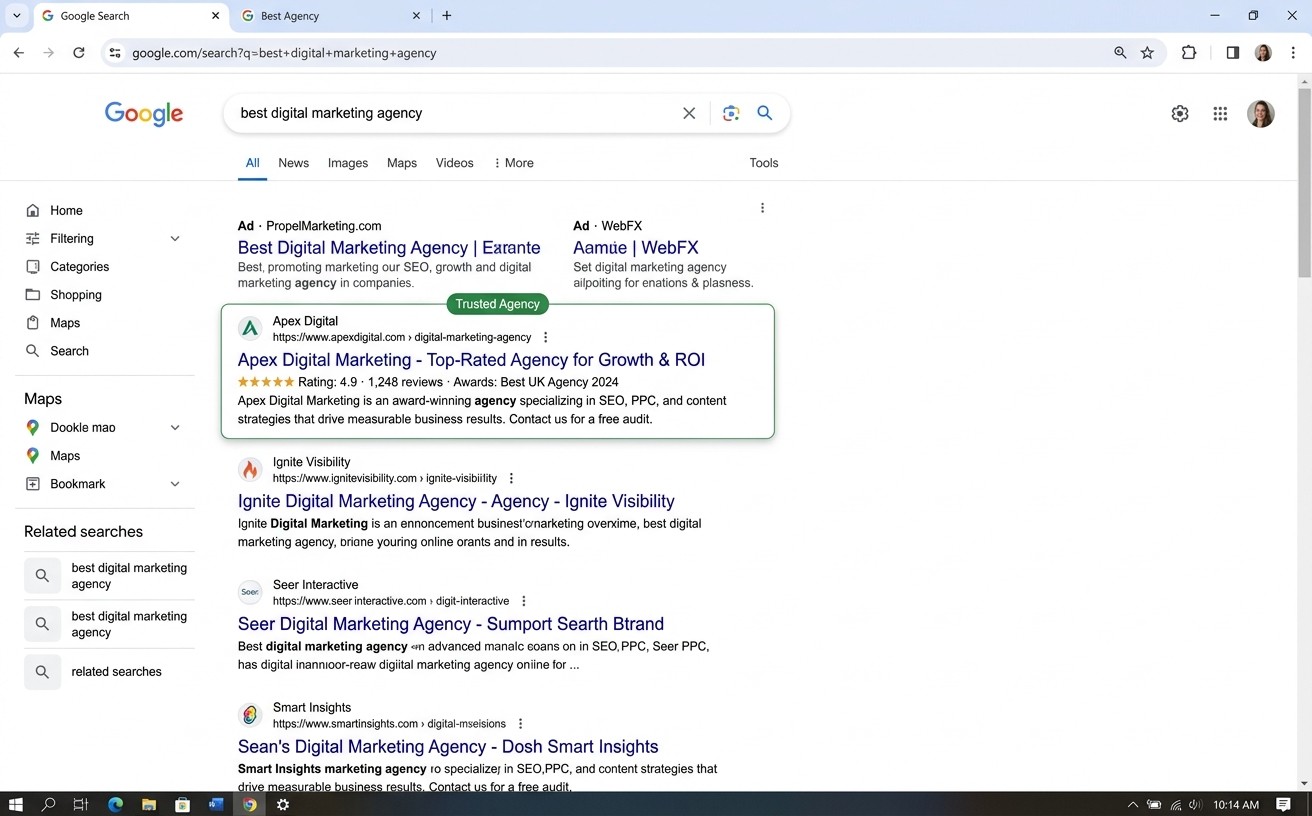1312x816 pixels.
Task: Open Chrome side panel
Action: tap(1233, 53)
